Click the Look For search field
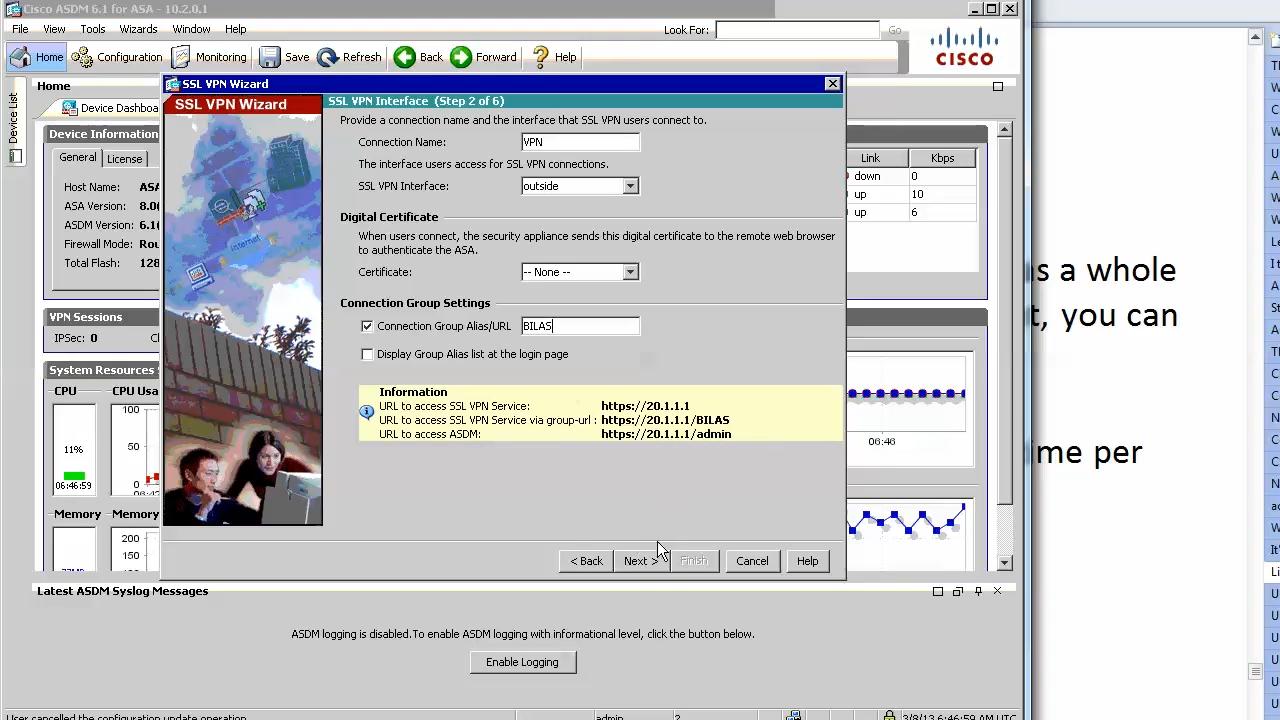The width and height of the screenshot is (1280, 720). pyautogui.click(x=797, y=30)
